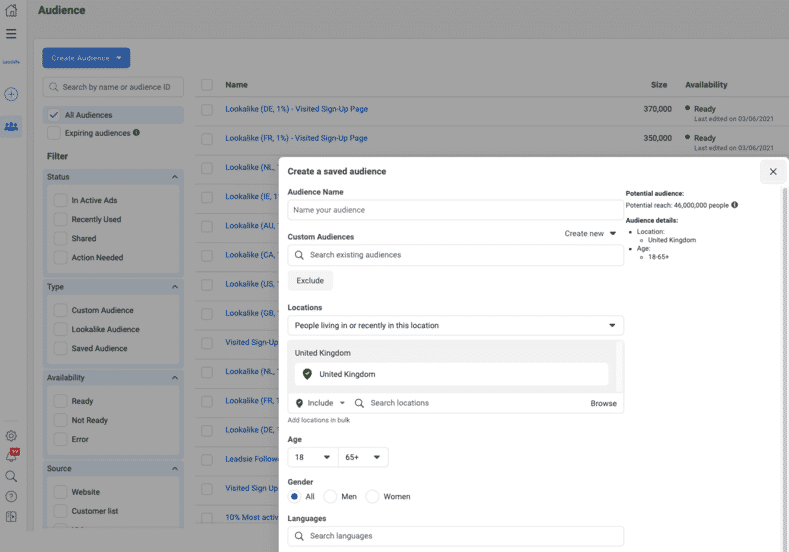Tick the Error availability checkbox
The width and height of the screenshot is (789, 552).
(x=60, y=439)
